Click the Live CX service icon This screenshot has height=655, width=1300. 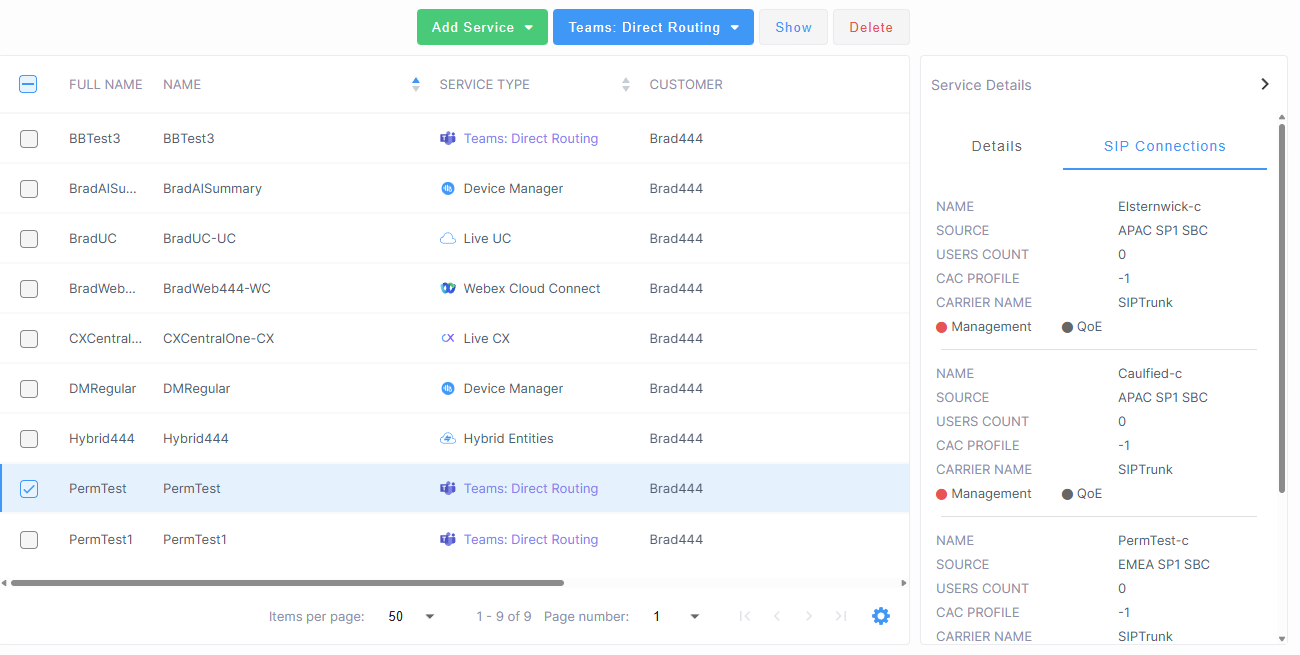[448, 338]
